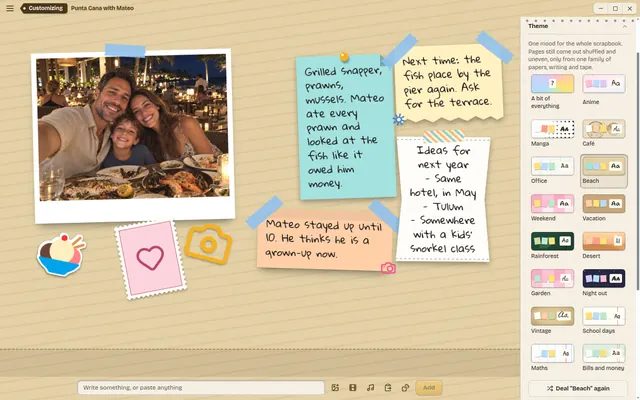Choose the Office theme
This screenshot has width=640, height=400.
point(552,170)
